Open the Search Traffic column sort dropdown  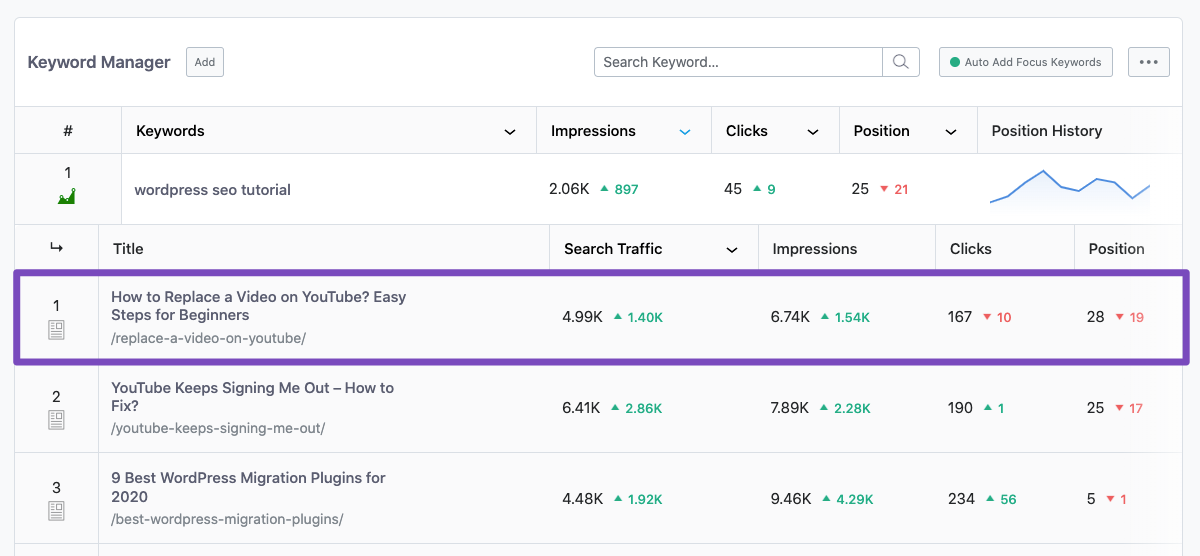[x=732, y=250]
